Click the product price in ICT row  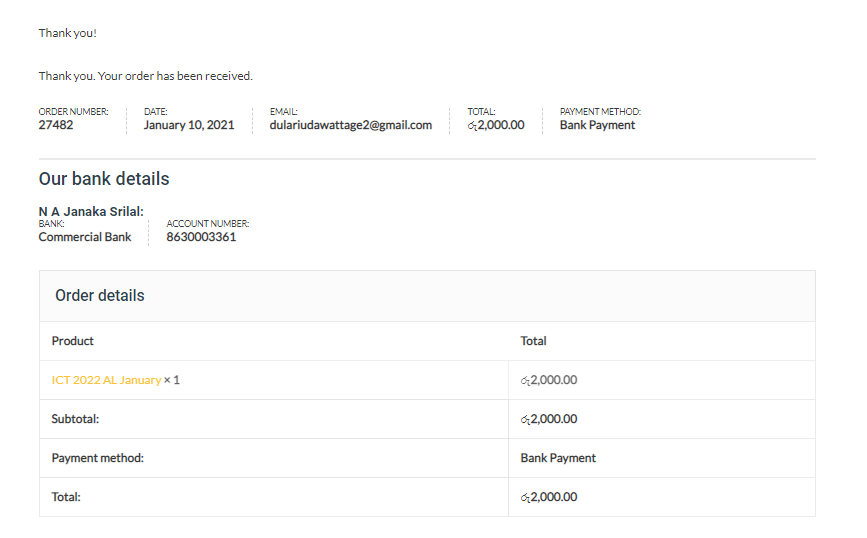[549, 380]
